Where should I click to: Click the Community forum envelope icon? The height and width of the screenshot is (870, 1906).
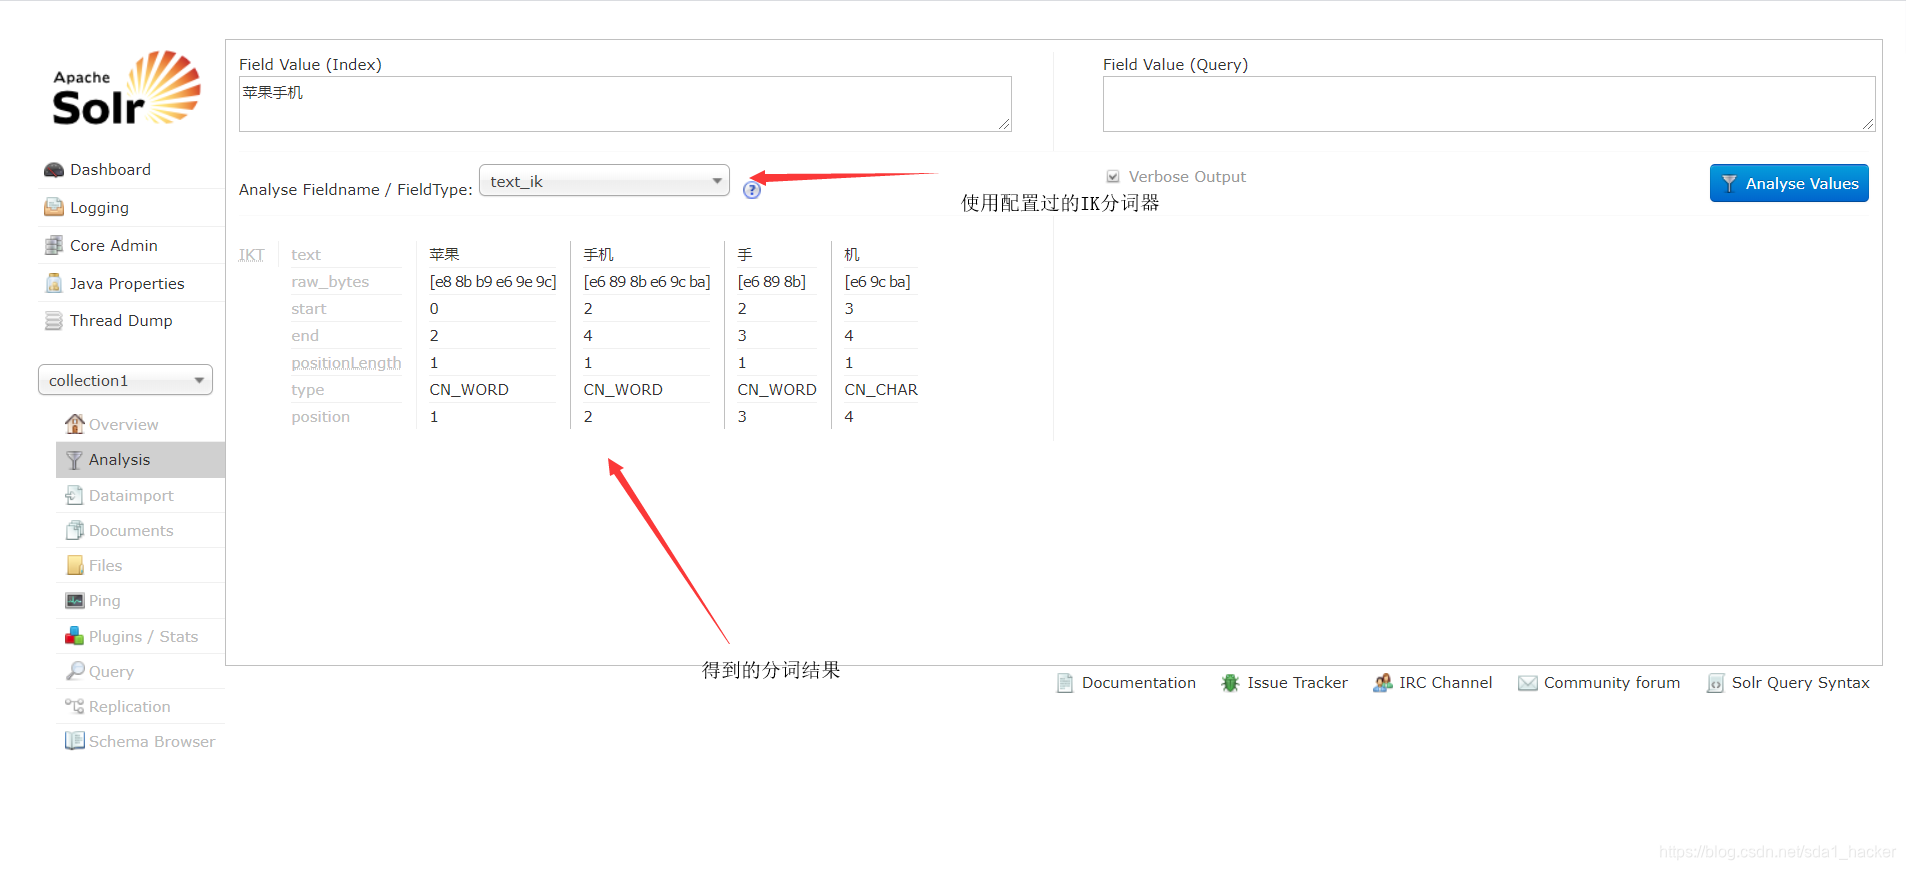click(1527, 683)
